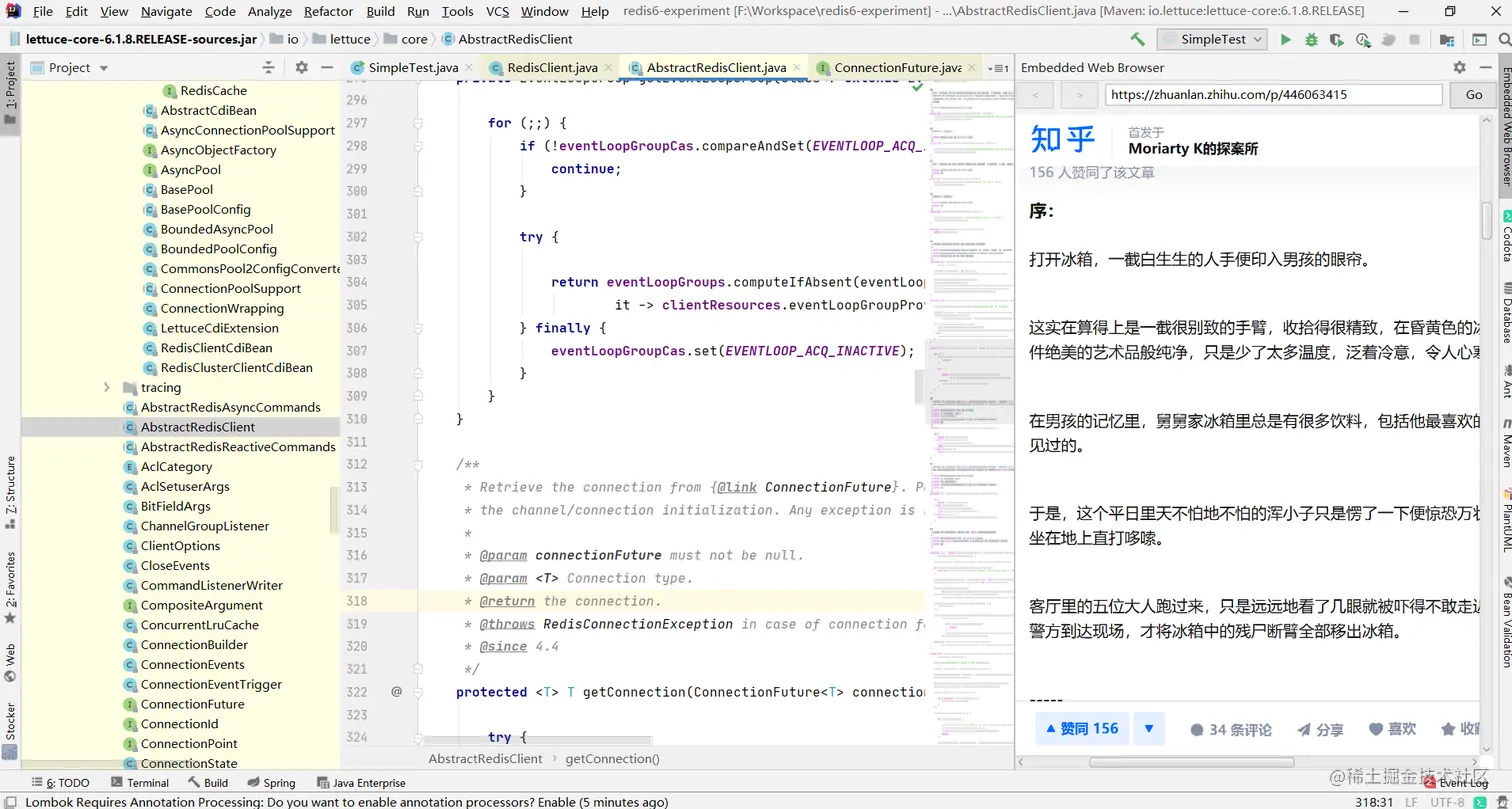The image size is (1512, 809).
Task: Click the Moriarty K的探索所 column link
Action: [x=1193, y=149]
